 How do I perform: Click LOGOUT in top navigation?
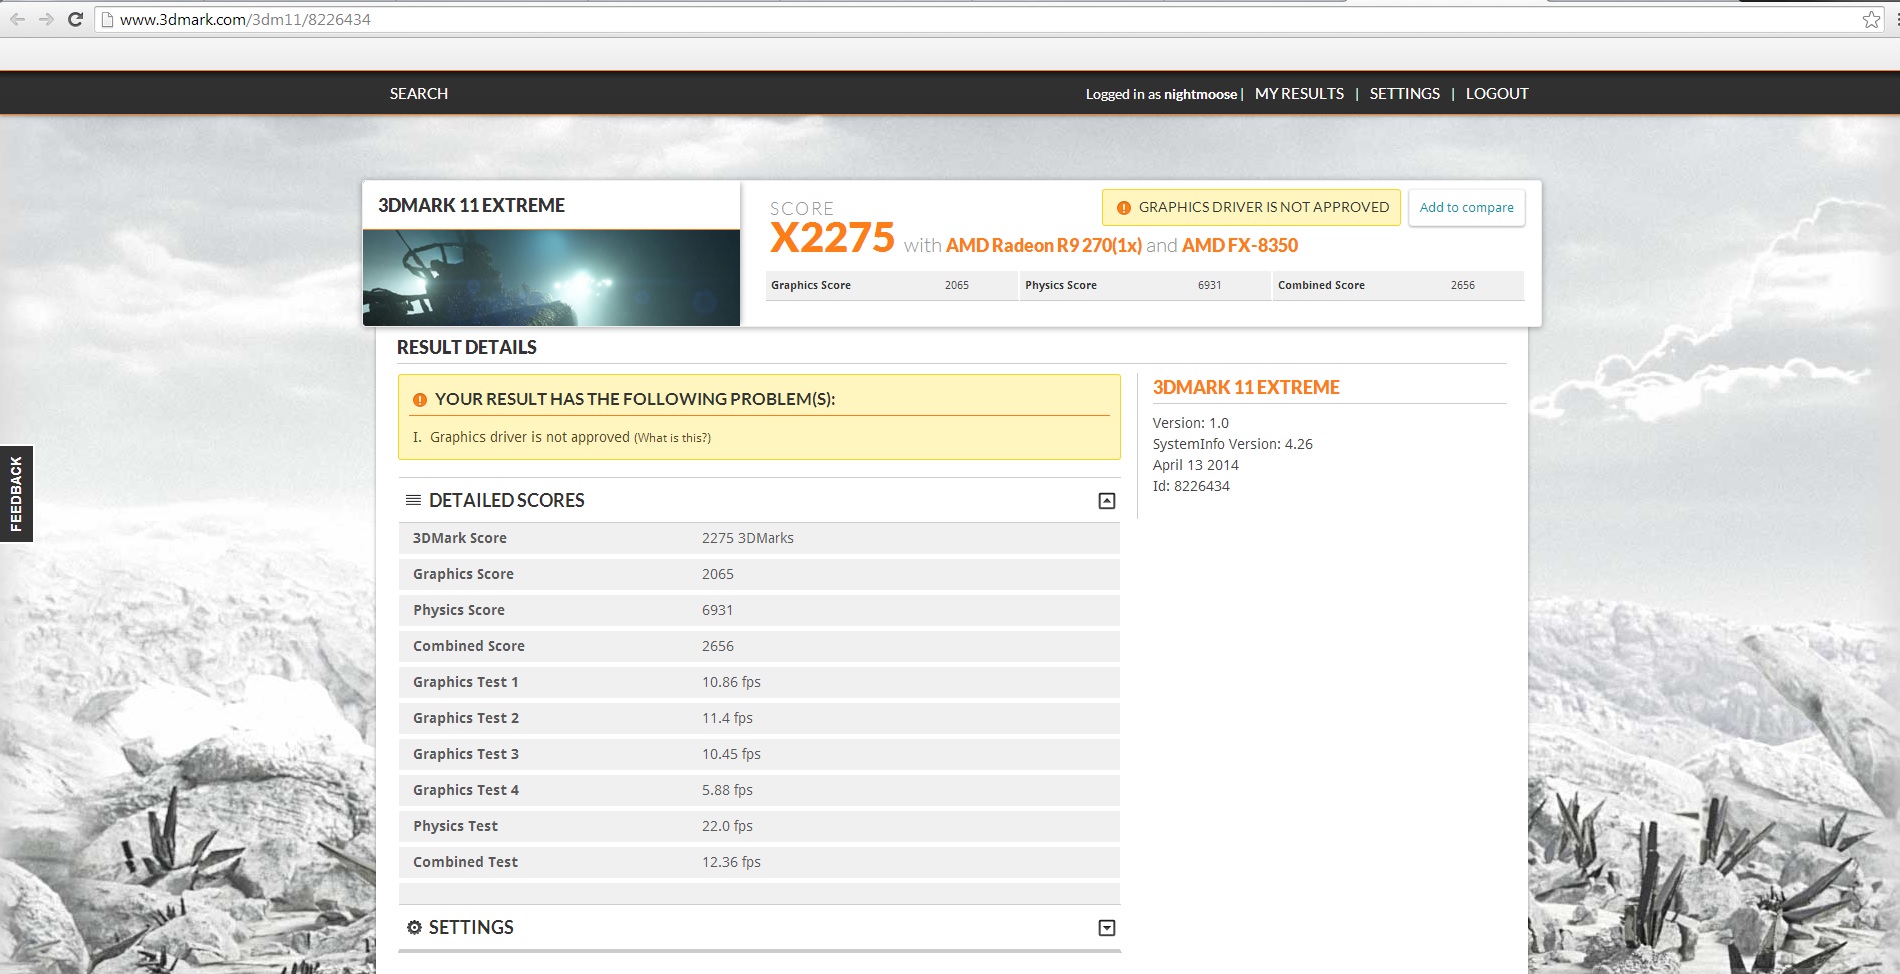pyautogui.click(x=1497, y=94)
